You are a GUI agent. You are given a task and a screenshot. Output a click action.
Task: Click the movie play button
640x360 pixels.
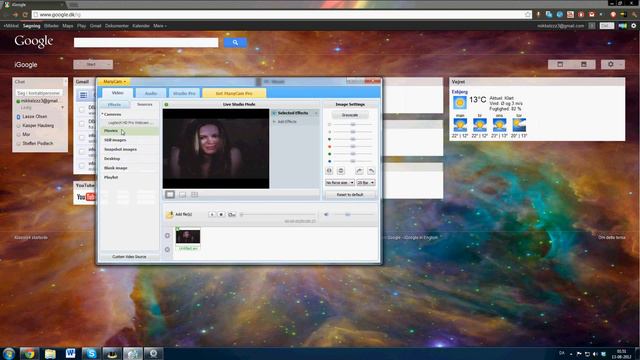point(212,214)
